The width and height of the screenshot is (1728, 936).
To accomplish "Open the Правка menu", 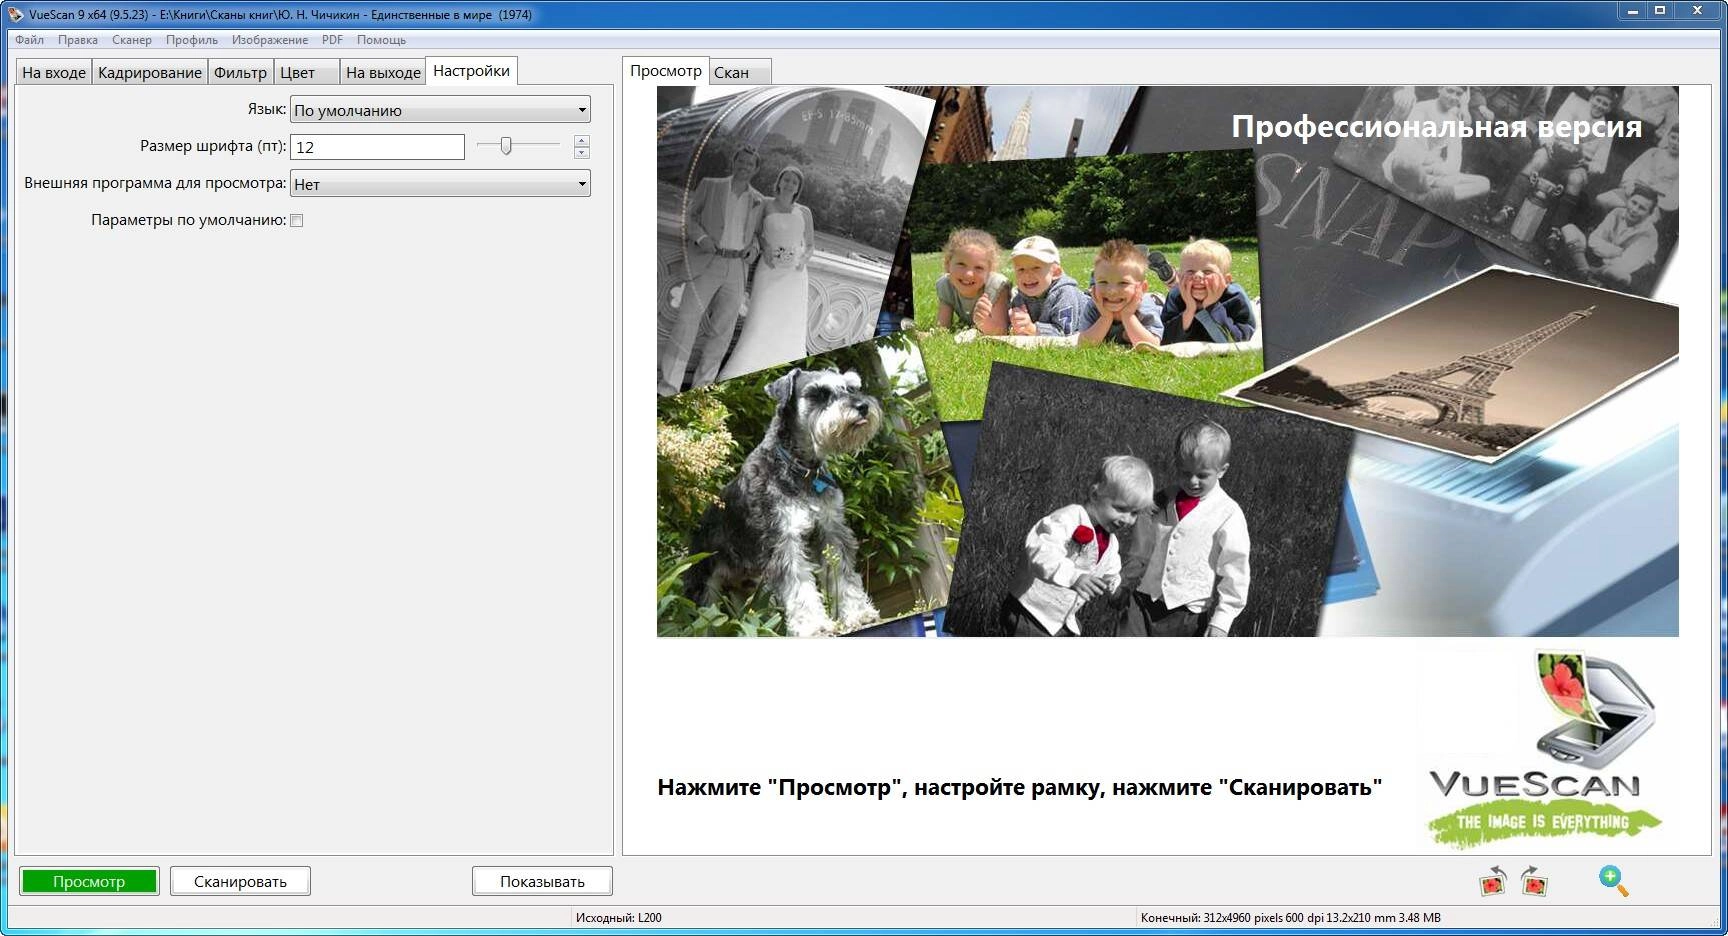I will (x=78, y=40).
